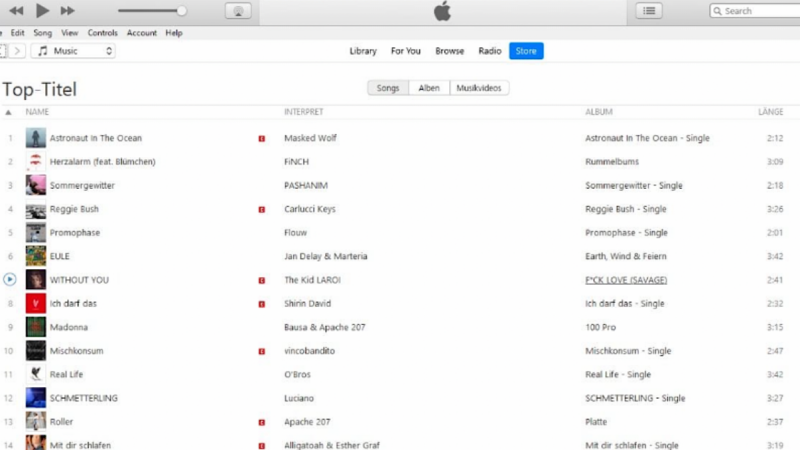This screenshot has height=450, width=800.
Task: Click the artist name Masked Wolf
Action: (x=310, y=138)
